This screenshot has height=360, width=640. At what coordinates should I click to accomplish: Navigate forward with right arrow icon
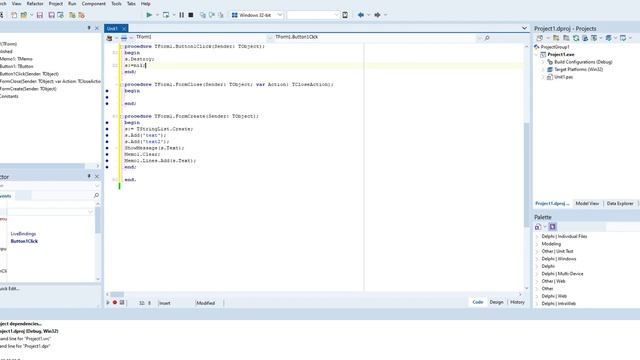377,15
